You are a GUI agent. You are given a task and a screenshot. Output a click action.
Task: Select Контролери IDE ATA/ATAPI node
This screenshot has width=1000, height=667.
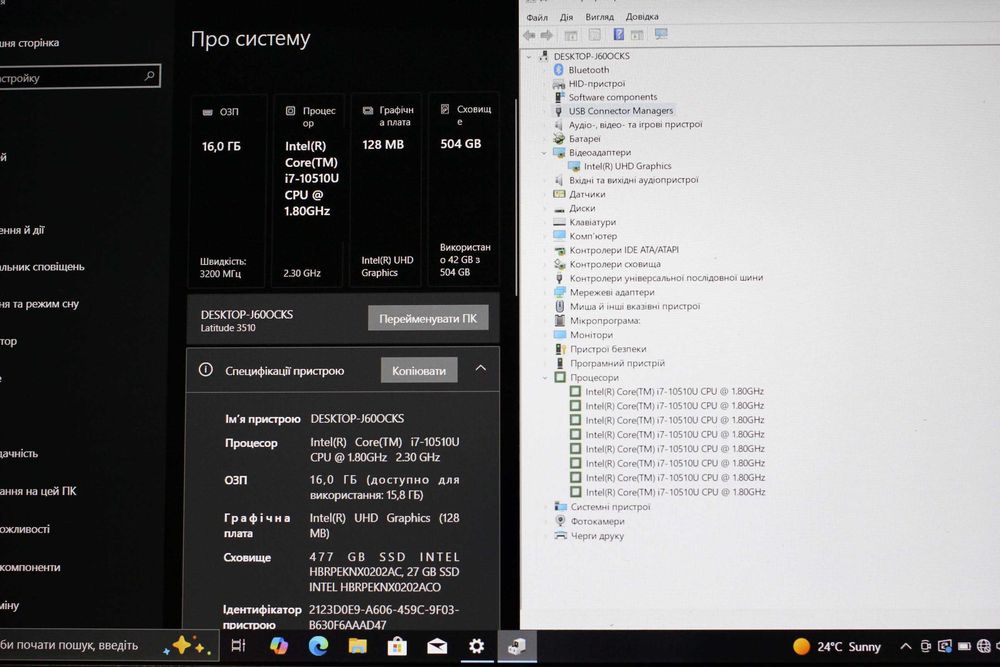(x=624, y=250)
